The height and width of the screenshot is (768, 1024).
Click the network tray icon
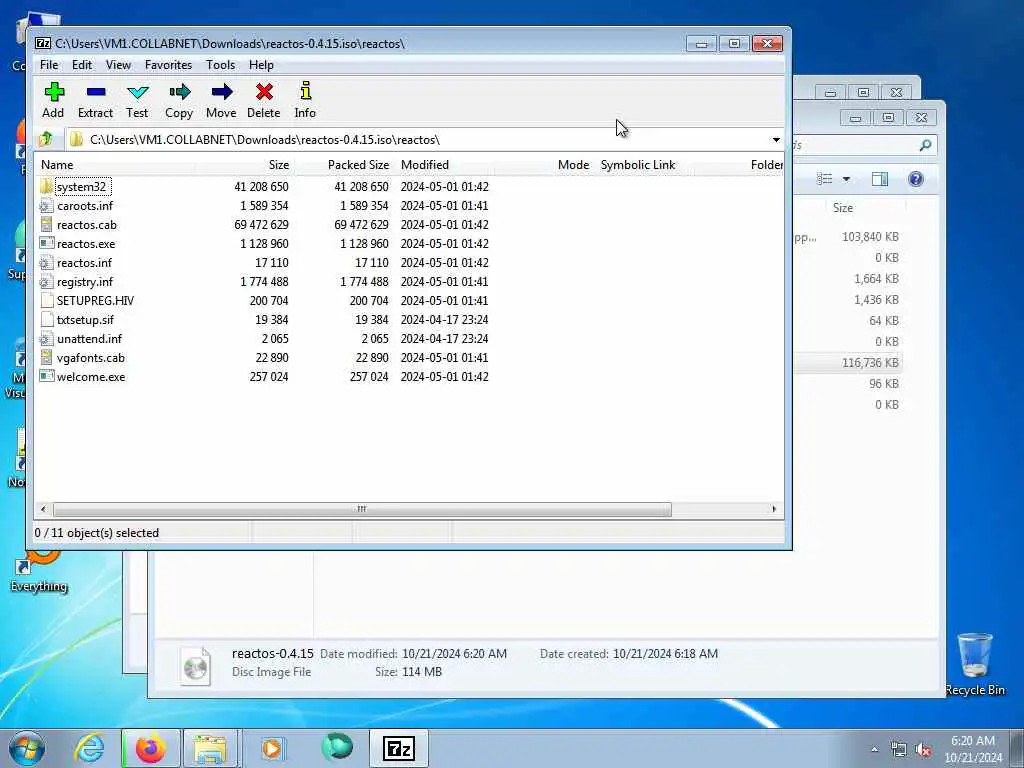(899, 750)
